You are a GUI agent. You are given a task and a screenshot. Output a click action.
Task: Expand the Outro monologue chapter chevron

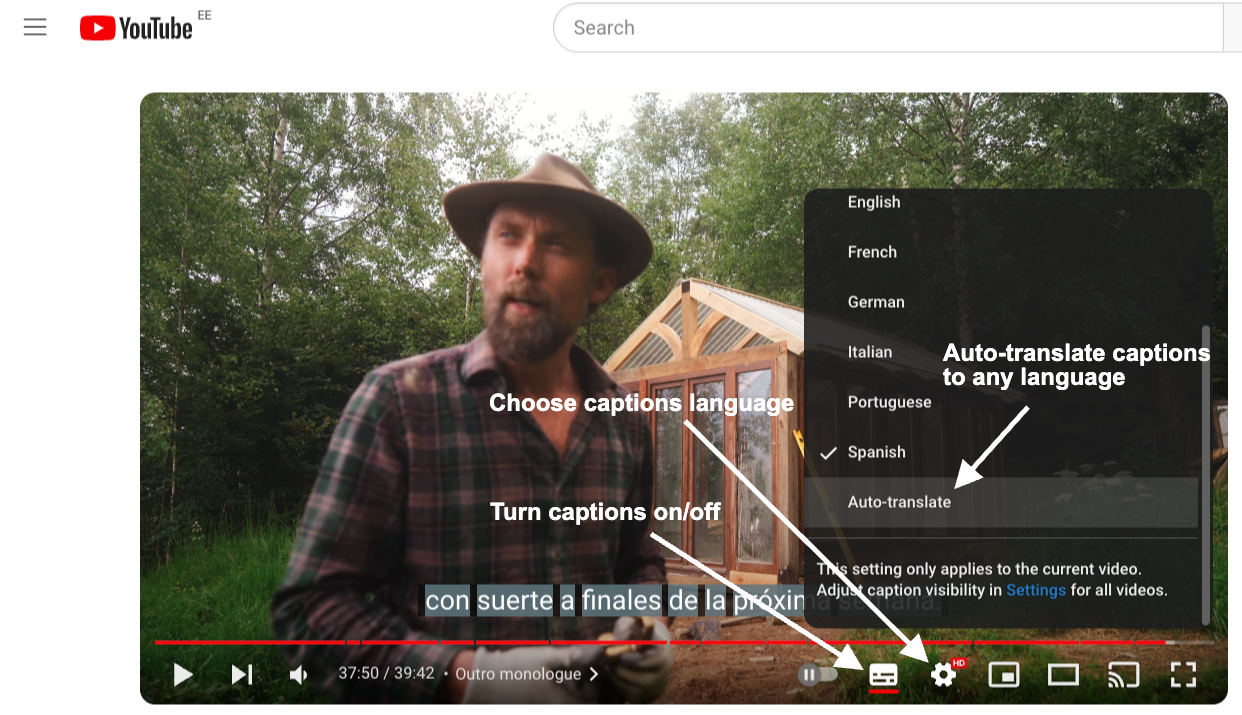click(594, 674)
